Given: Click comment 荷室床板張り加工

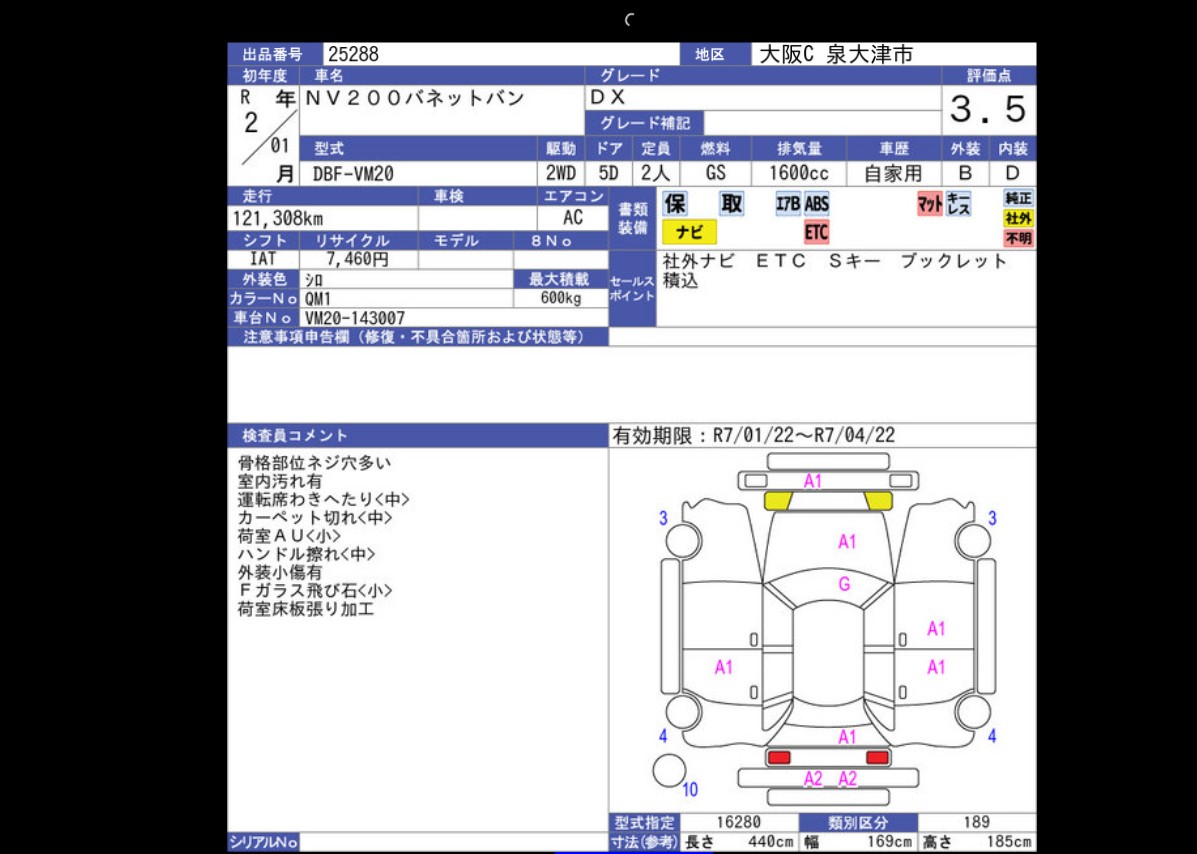Looking at the screenshot, I should 306,609.
